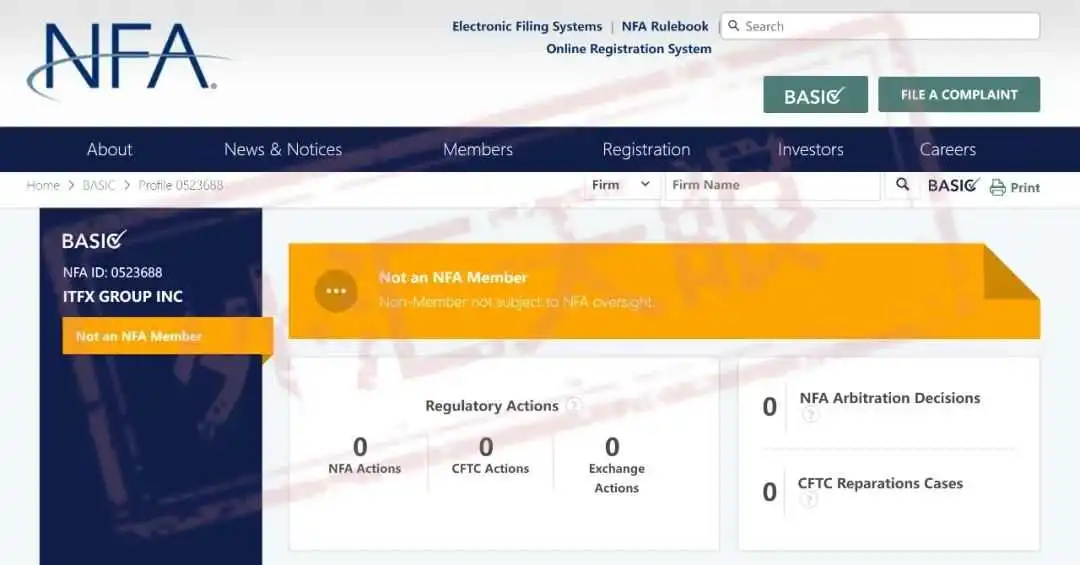Open the Registration menu

(x=646, y=150)
